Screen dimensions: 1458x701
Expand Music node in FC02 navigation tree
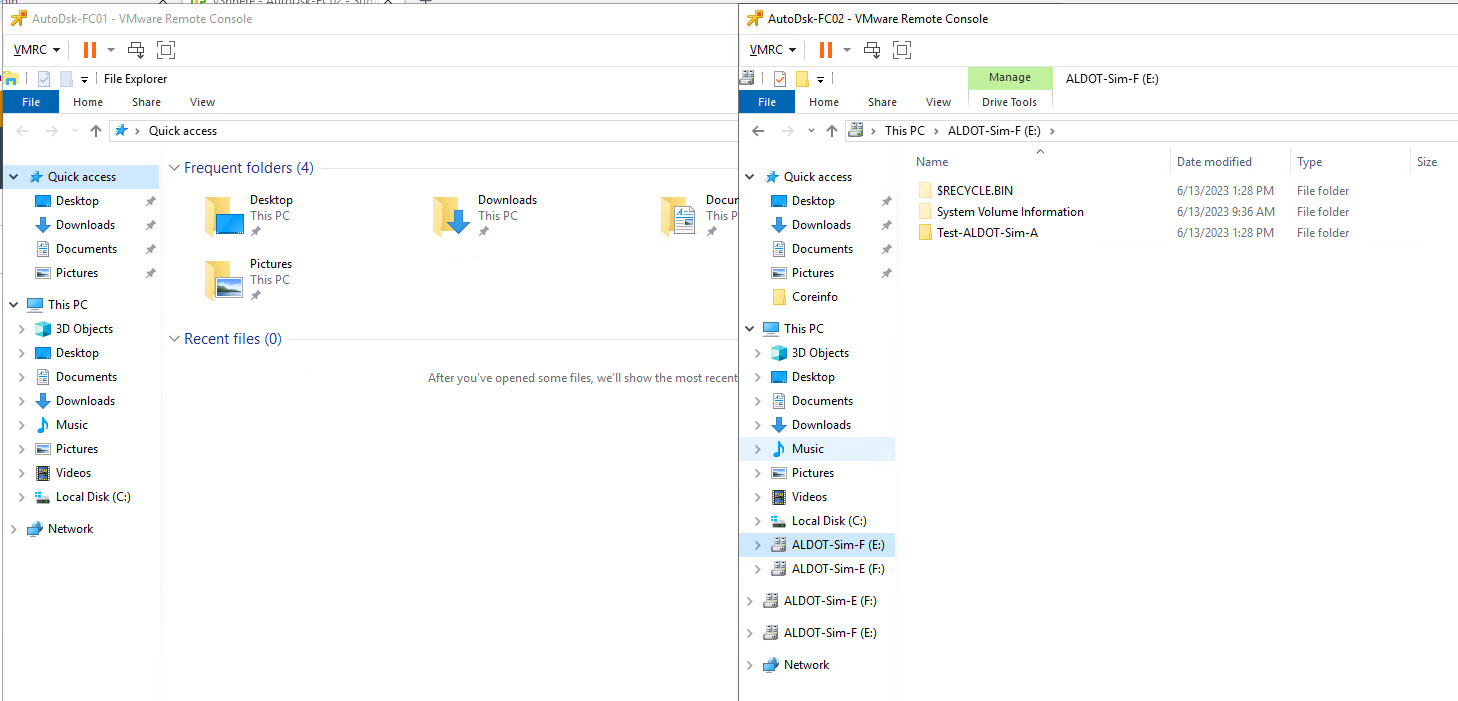coord(758,449)
